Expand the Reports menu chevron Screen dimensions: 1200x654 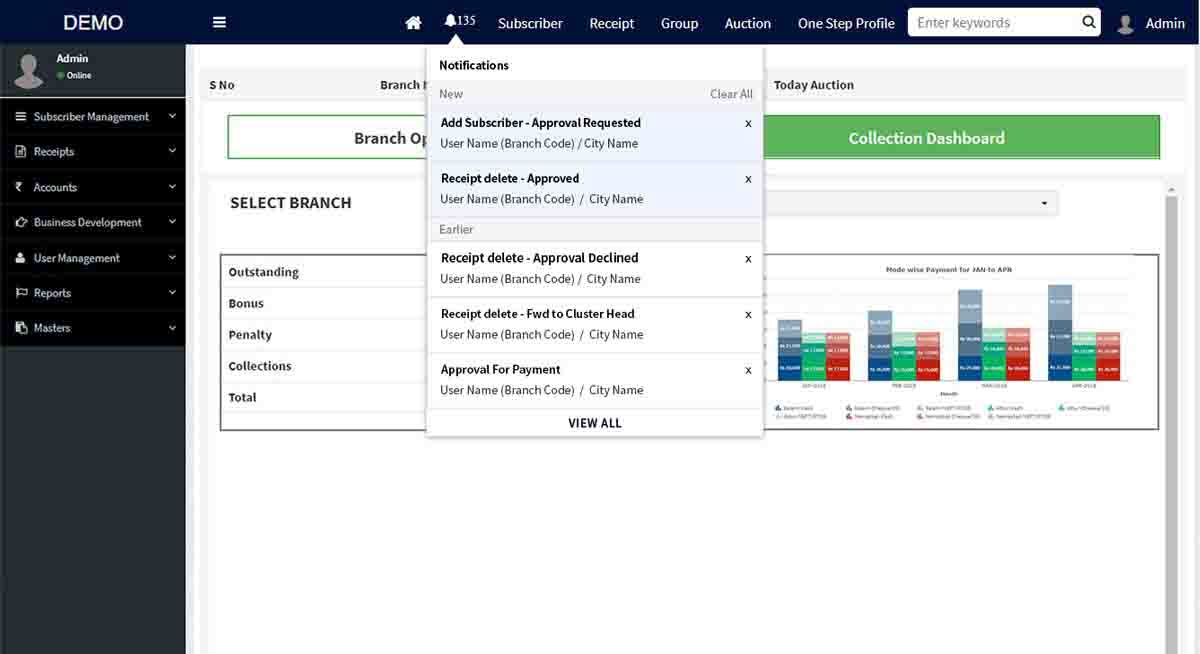(172, 293)
